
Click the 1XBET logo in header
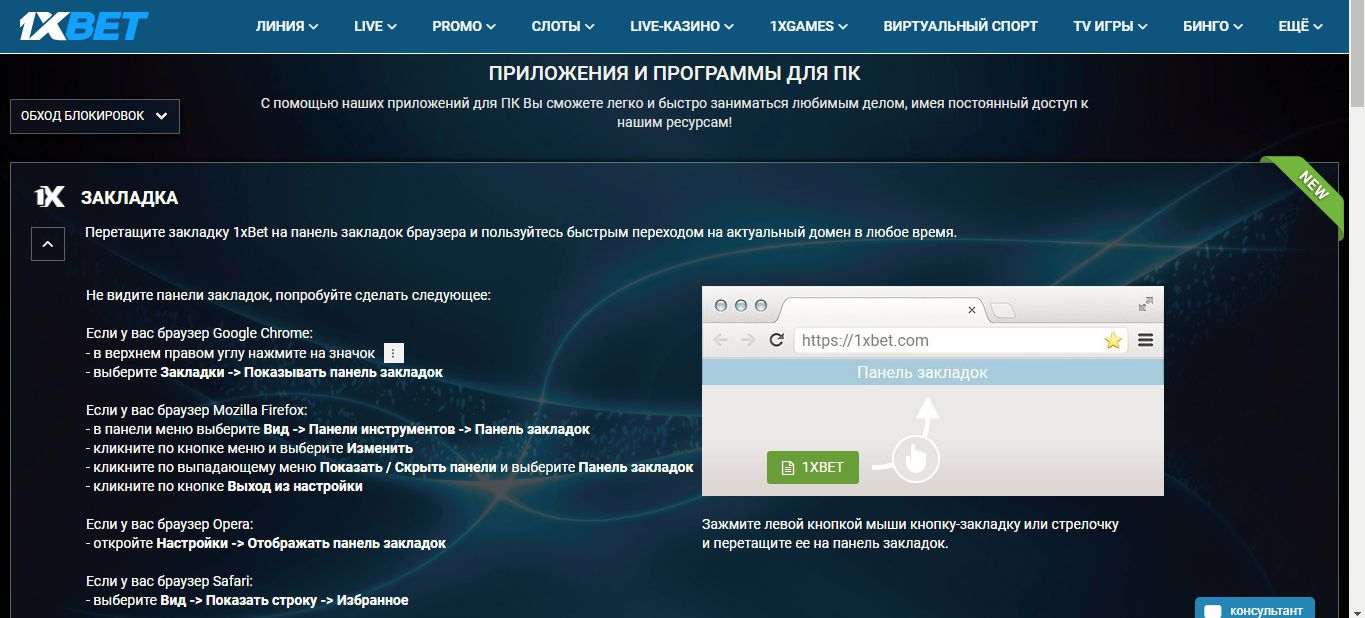(84, 26)
